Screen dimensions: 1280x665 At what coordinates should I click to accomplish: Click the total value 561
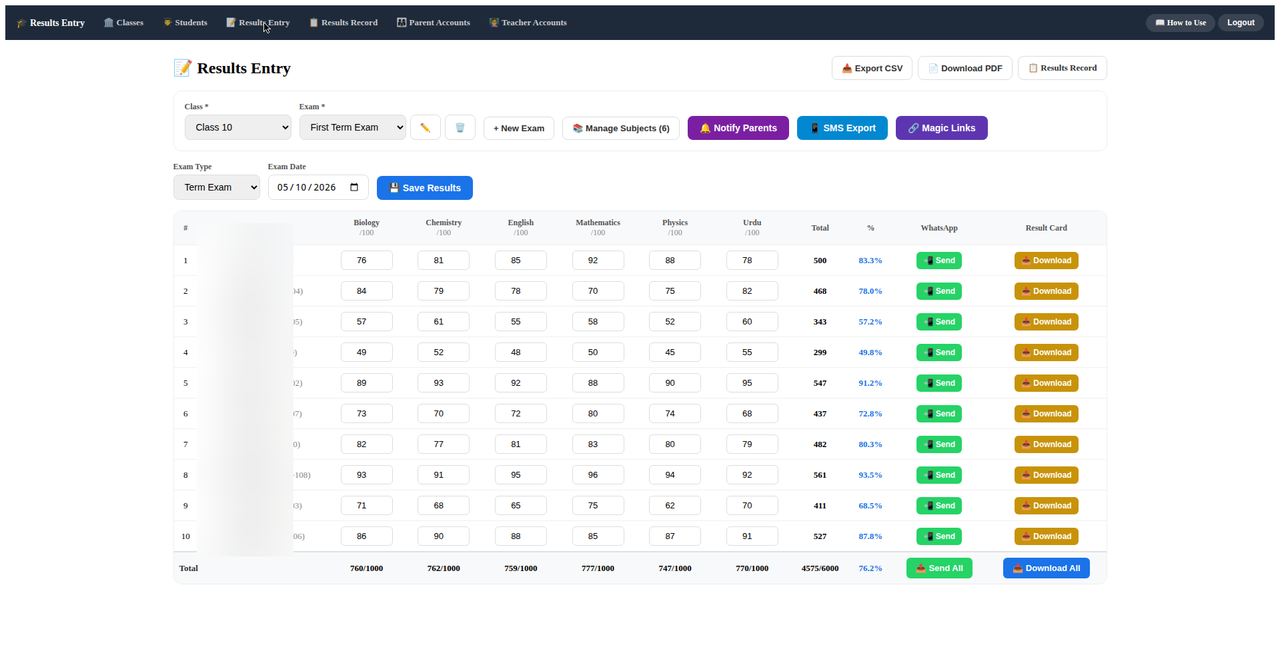point(820,475)
